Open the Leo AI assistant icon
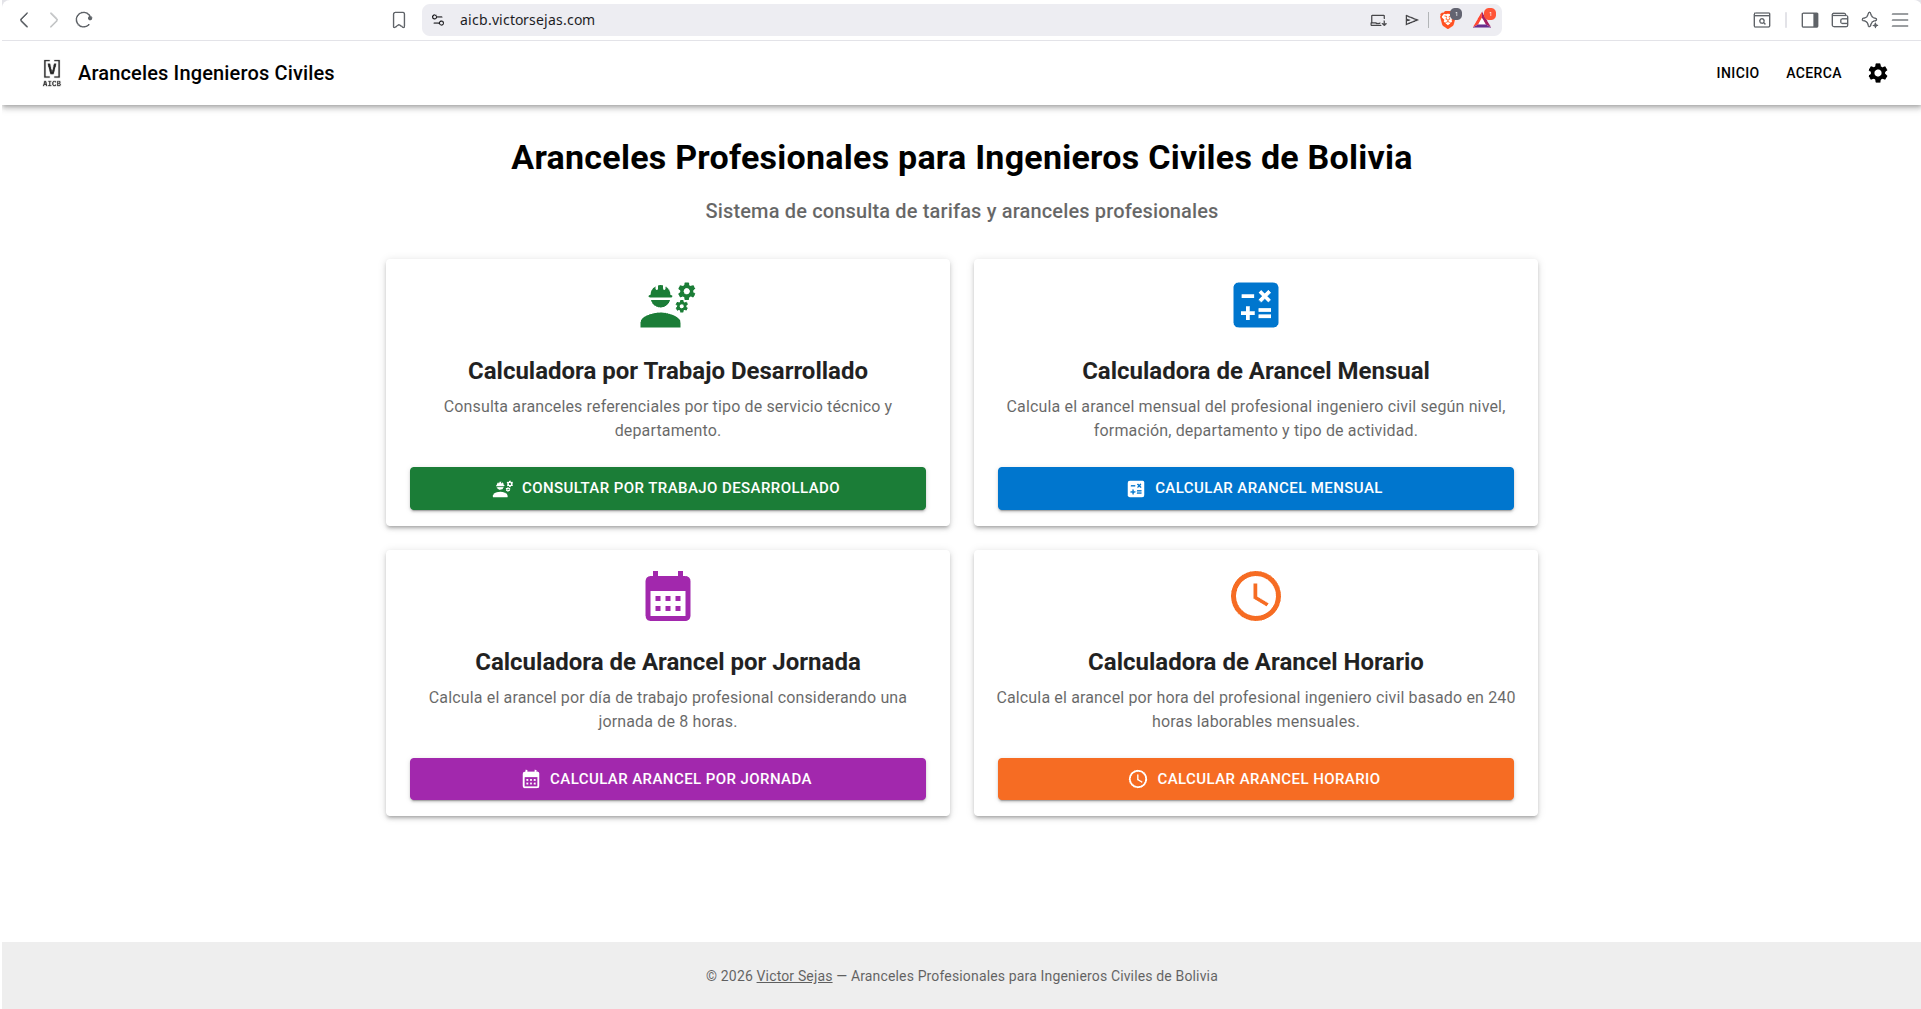1921x1009 pixels. coord(1869,19)
